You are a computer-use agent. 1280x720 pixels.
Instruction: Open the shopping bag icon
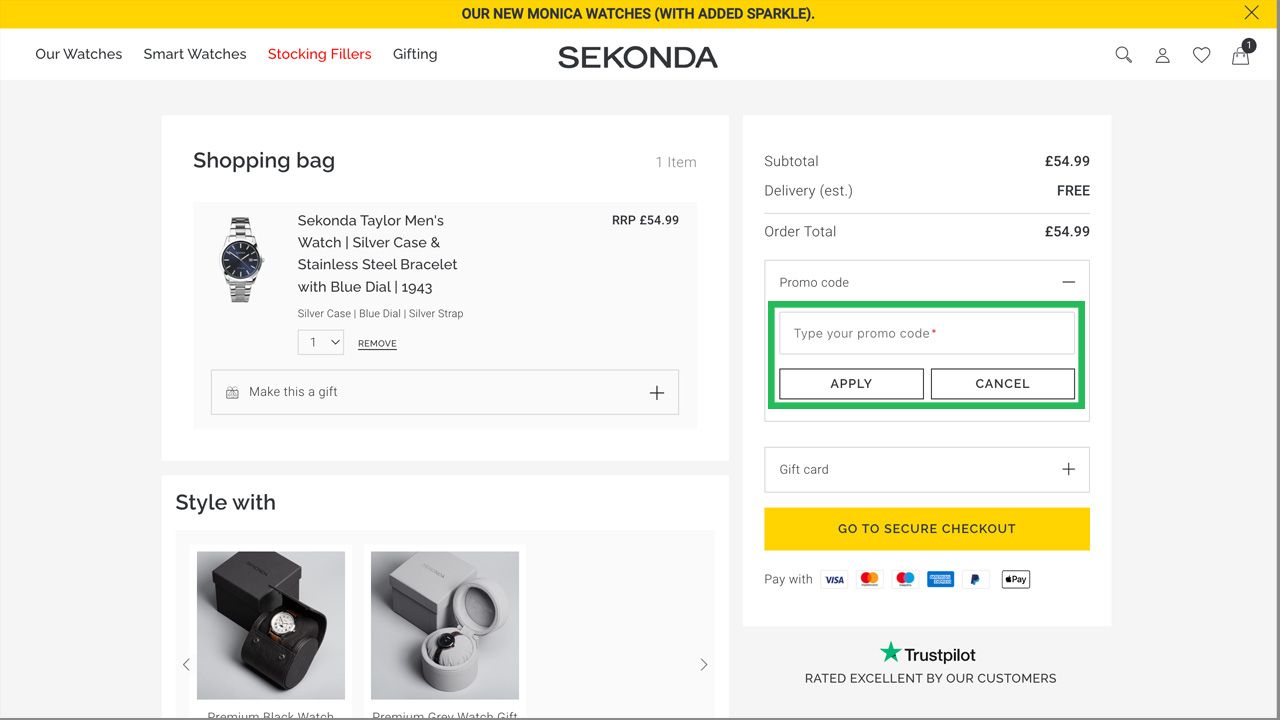pos(1241,55)
